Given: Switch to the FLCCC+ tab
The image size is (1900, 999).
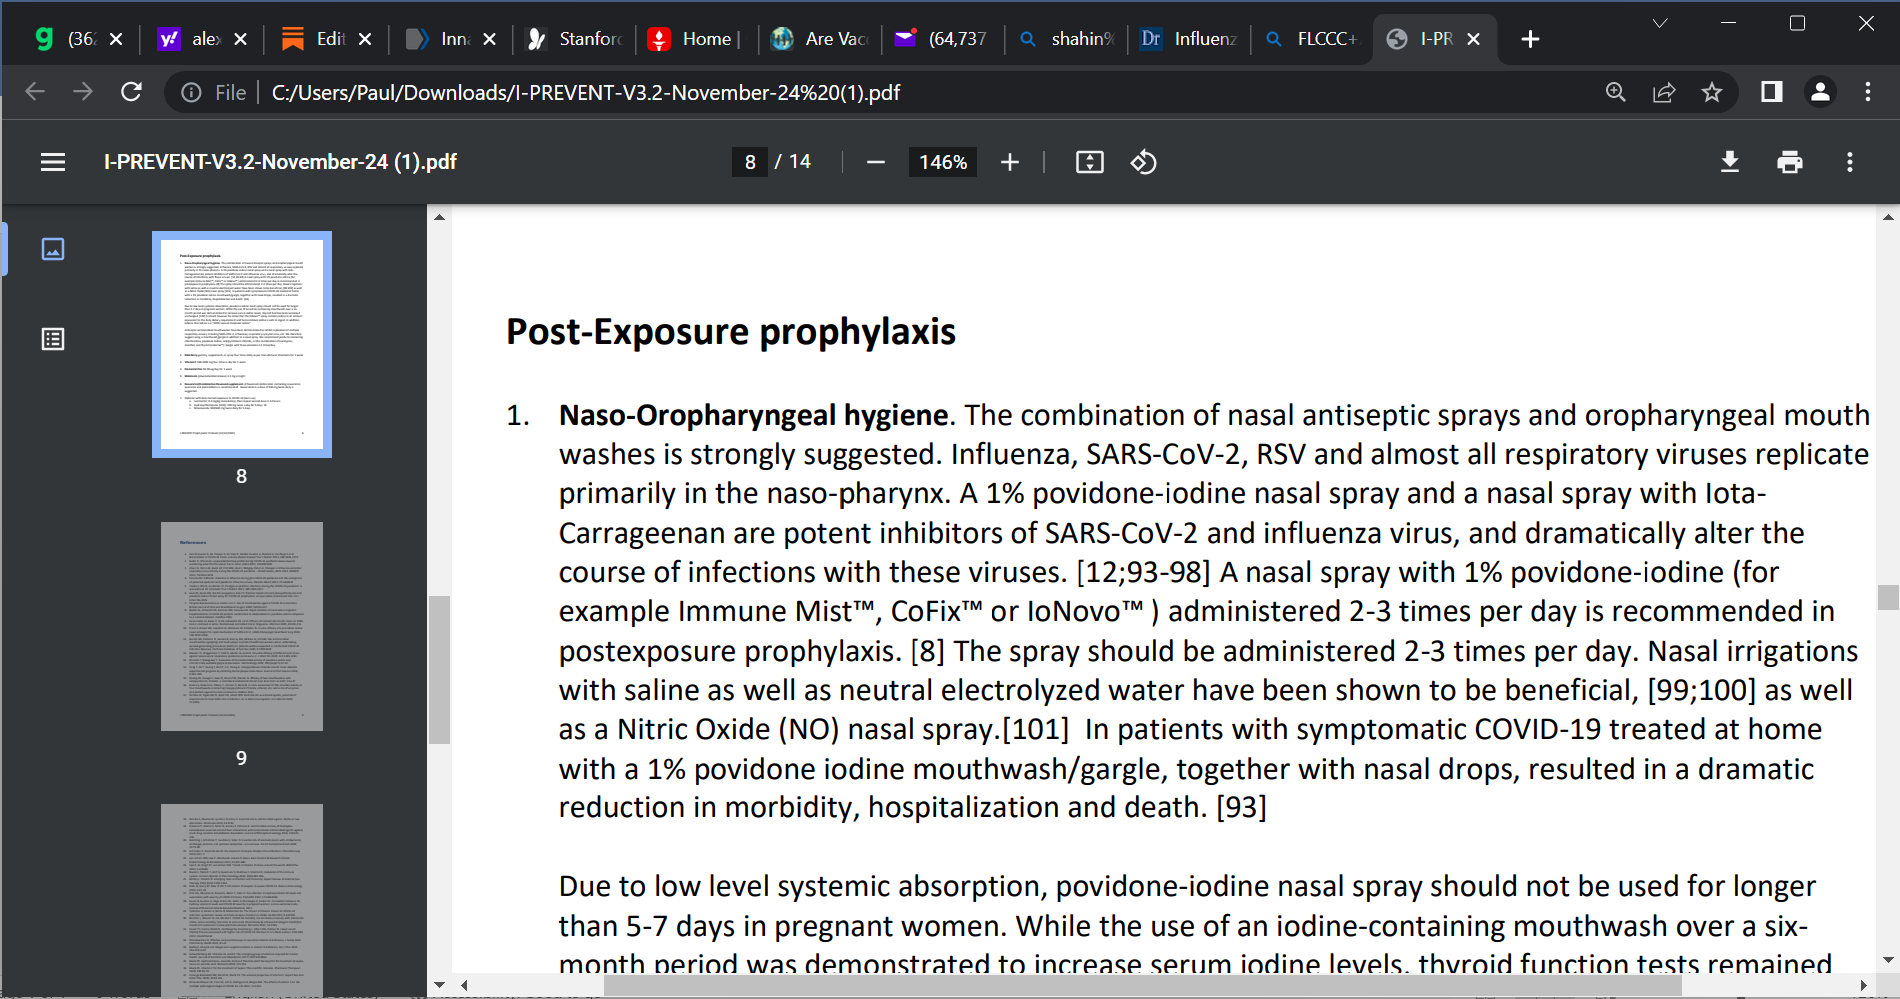Looking at the screenshot, I should [x=1312, y=39].
